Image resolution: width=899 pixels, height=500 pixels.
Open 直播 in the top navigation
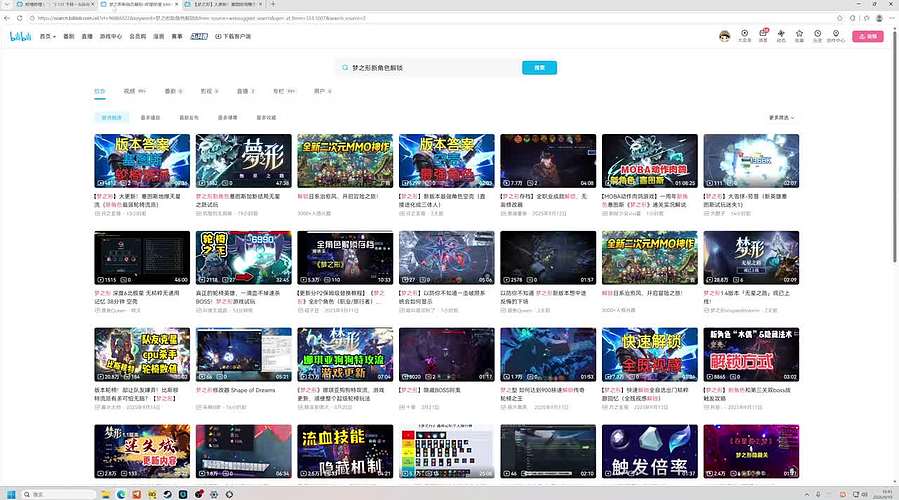(x=87, y=36)
